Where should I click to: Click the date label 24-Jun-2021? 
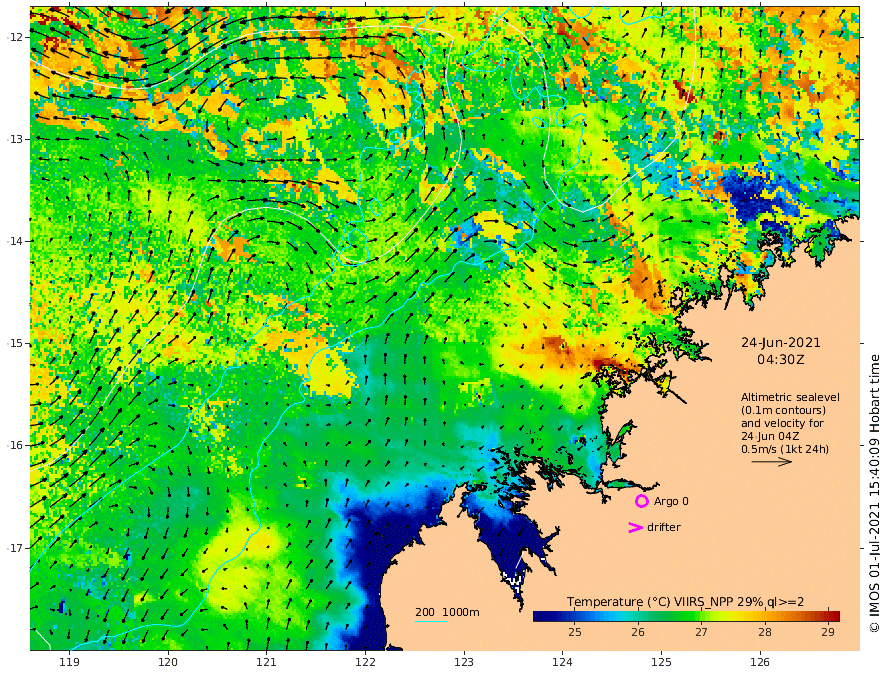[x=781, y=343]
